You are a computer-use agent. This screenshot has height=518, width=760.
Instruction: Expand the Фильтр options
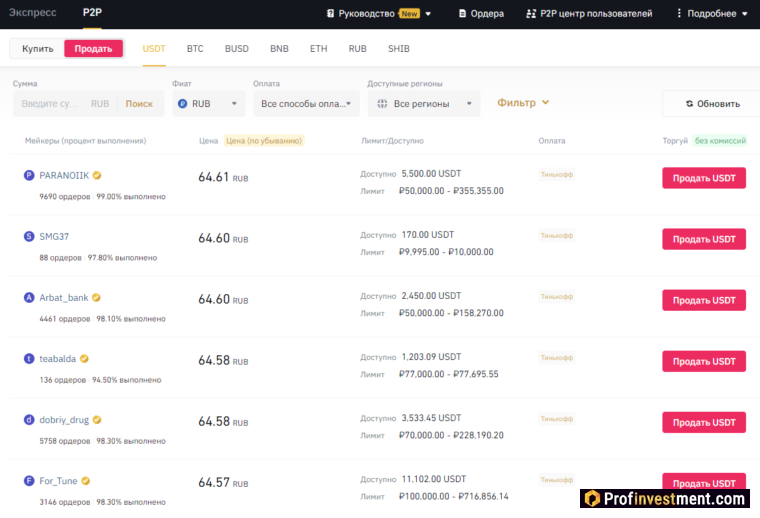coord(522,103)
